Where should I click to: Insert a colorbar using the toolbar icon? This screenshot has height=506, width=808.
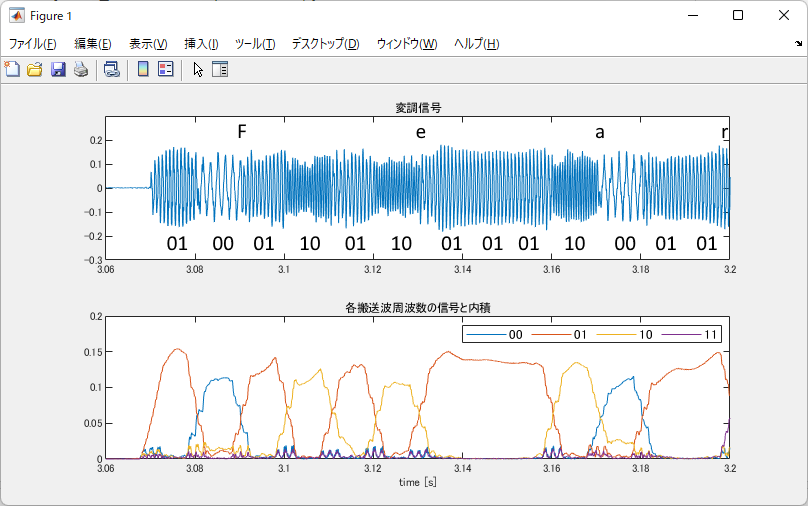click(143, 69)
